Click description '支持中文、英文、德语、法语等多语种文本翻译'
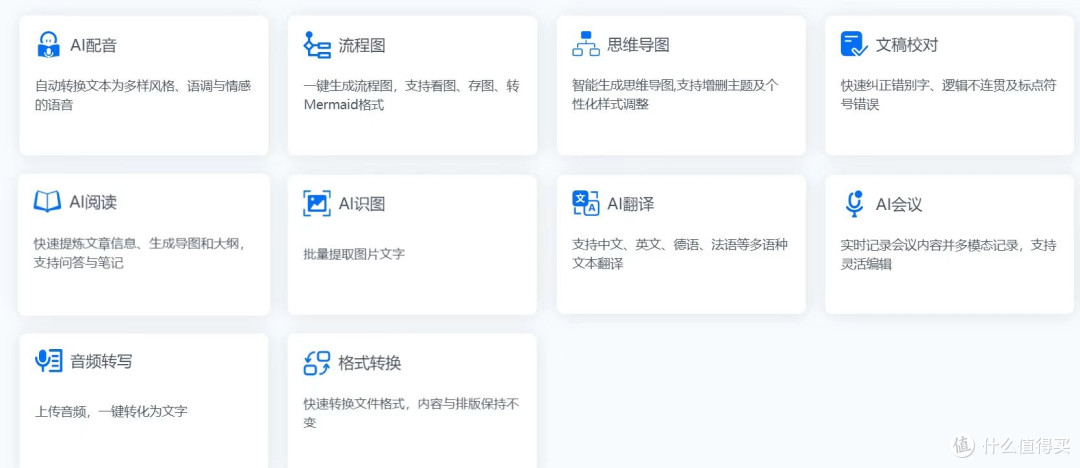Viewport: 1080px width, 468px height. (680, 254)
